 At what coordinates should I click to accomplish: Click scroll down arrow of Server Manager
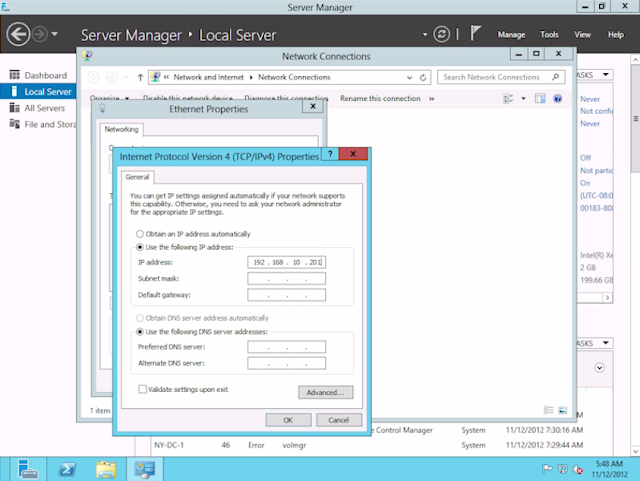636,451
